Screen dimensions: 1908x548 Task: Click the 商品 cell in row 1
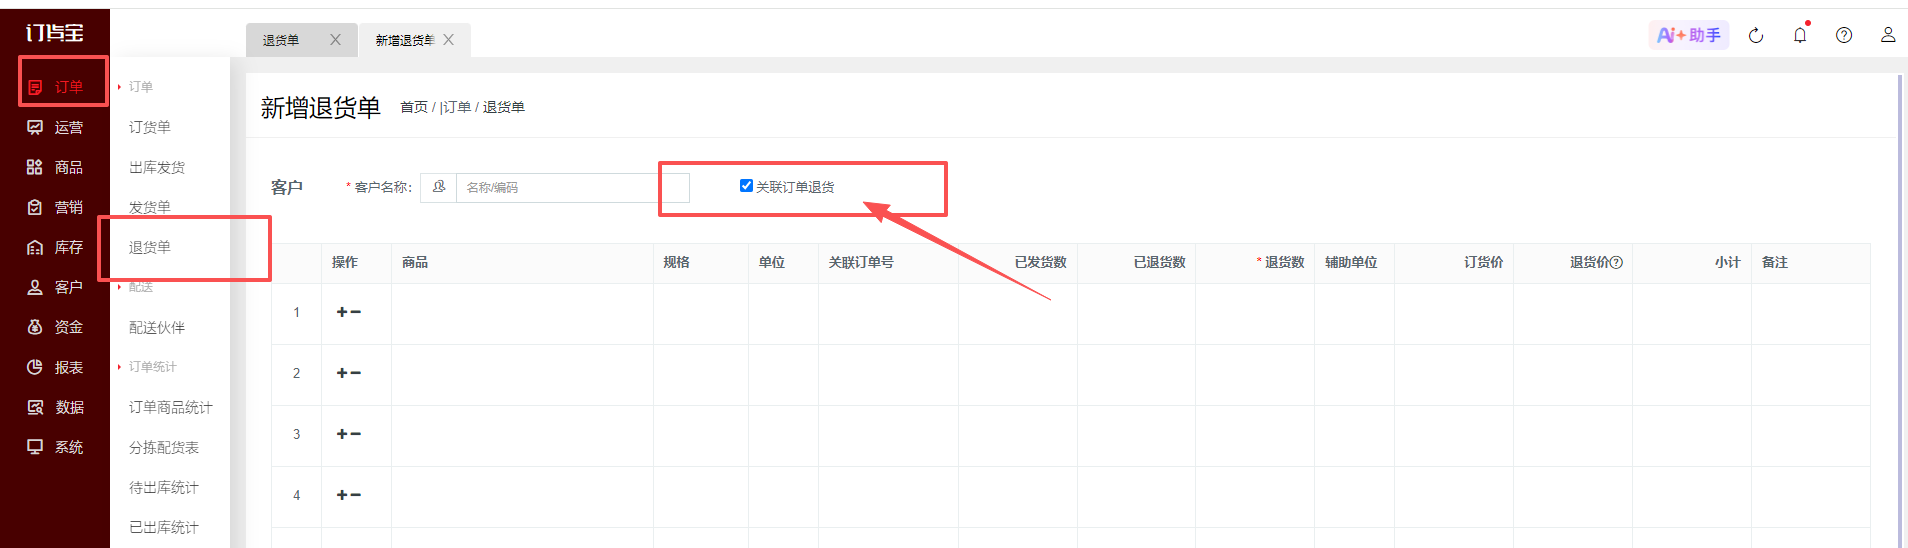522,313
